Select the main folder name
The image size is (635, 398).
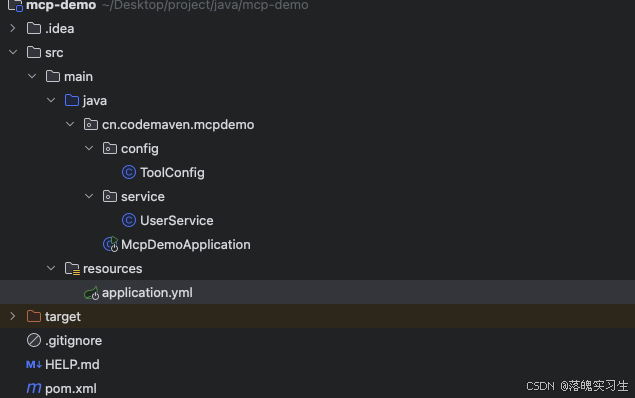pyautogui.click(x=79, y=77)
